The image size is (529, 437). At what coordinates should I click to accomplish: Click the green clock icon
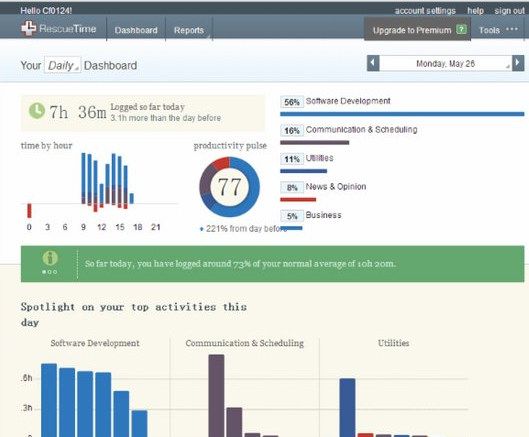37,111
